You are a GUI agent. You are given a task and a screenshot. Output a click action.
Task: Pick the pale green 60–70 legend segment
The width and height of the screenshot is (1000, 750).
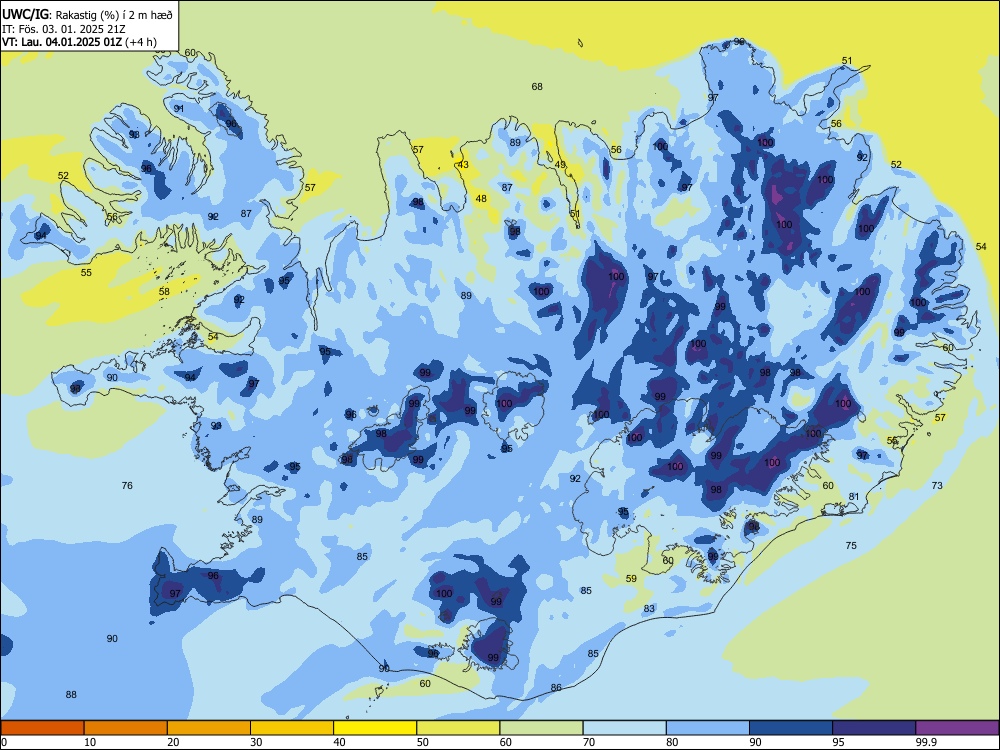pyautogui.click(x=541, y=728)
